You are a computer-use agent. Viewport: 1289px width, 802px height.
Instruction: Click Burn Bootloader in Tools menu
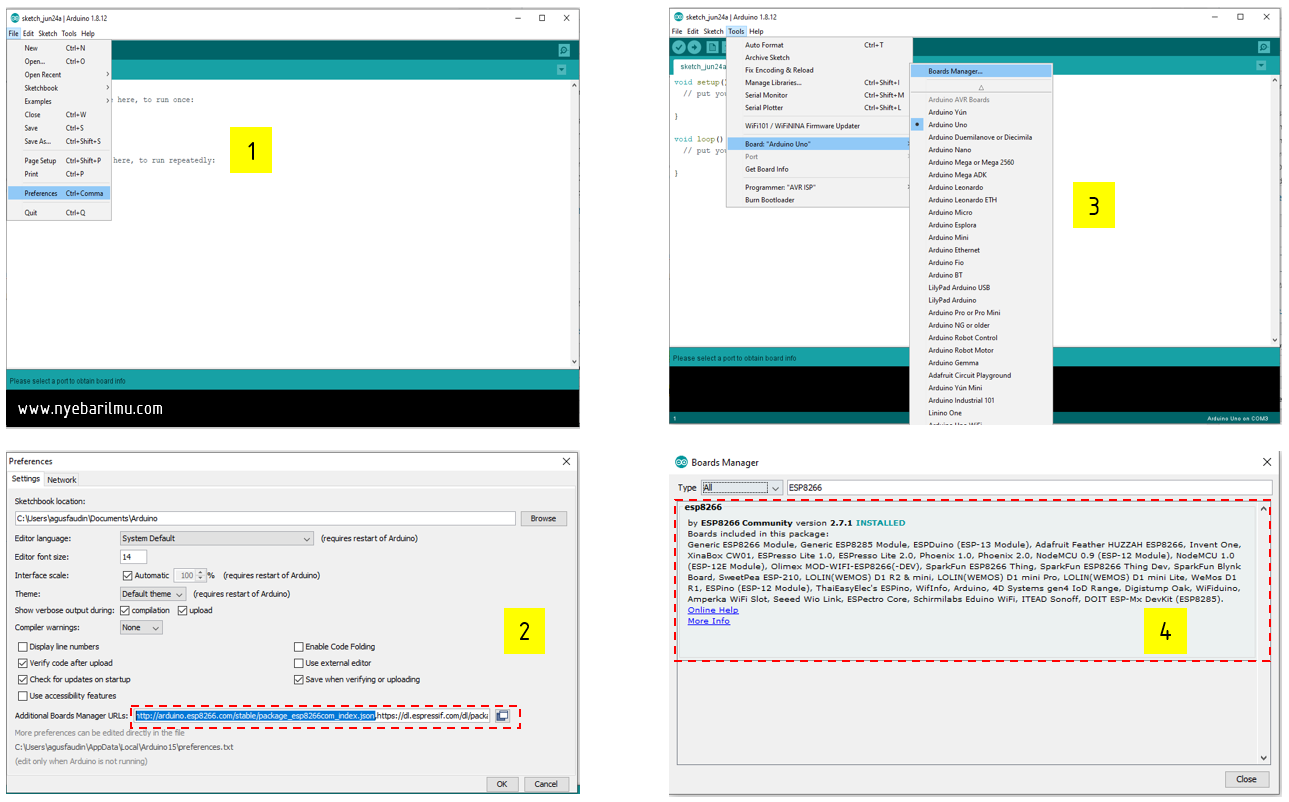click(819, 200)
